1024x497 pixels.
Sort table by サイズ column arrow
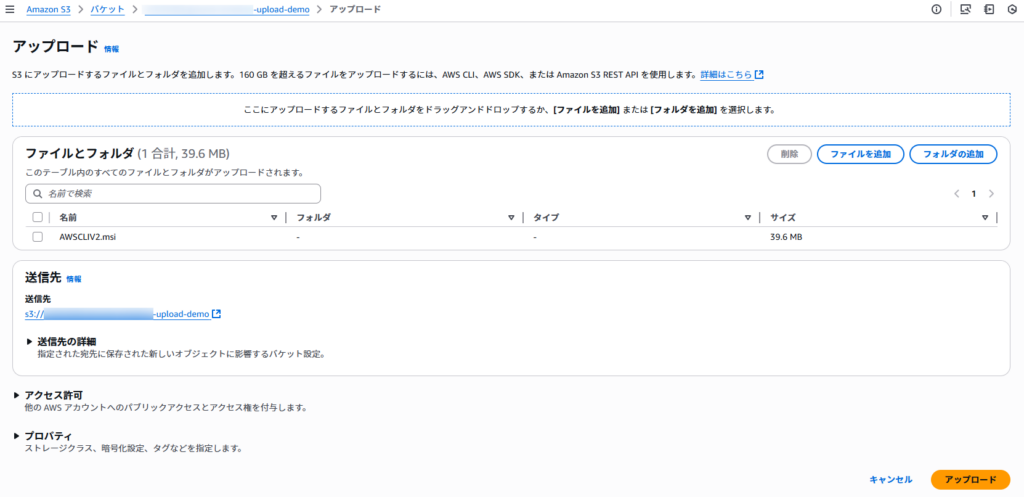(984, 217)
